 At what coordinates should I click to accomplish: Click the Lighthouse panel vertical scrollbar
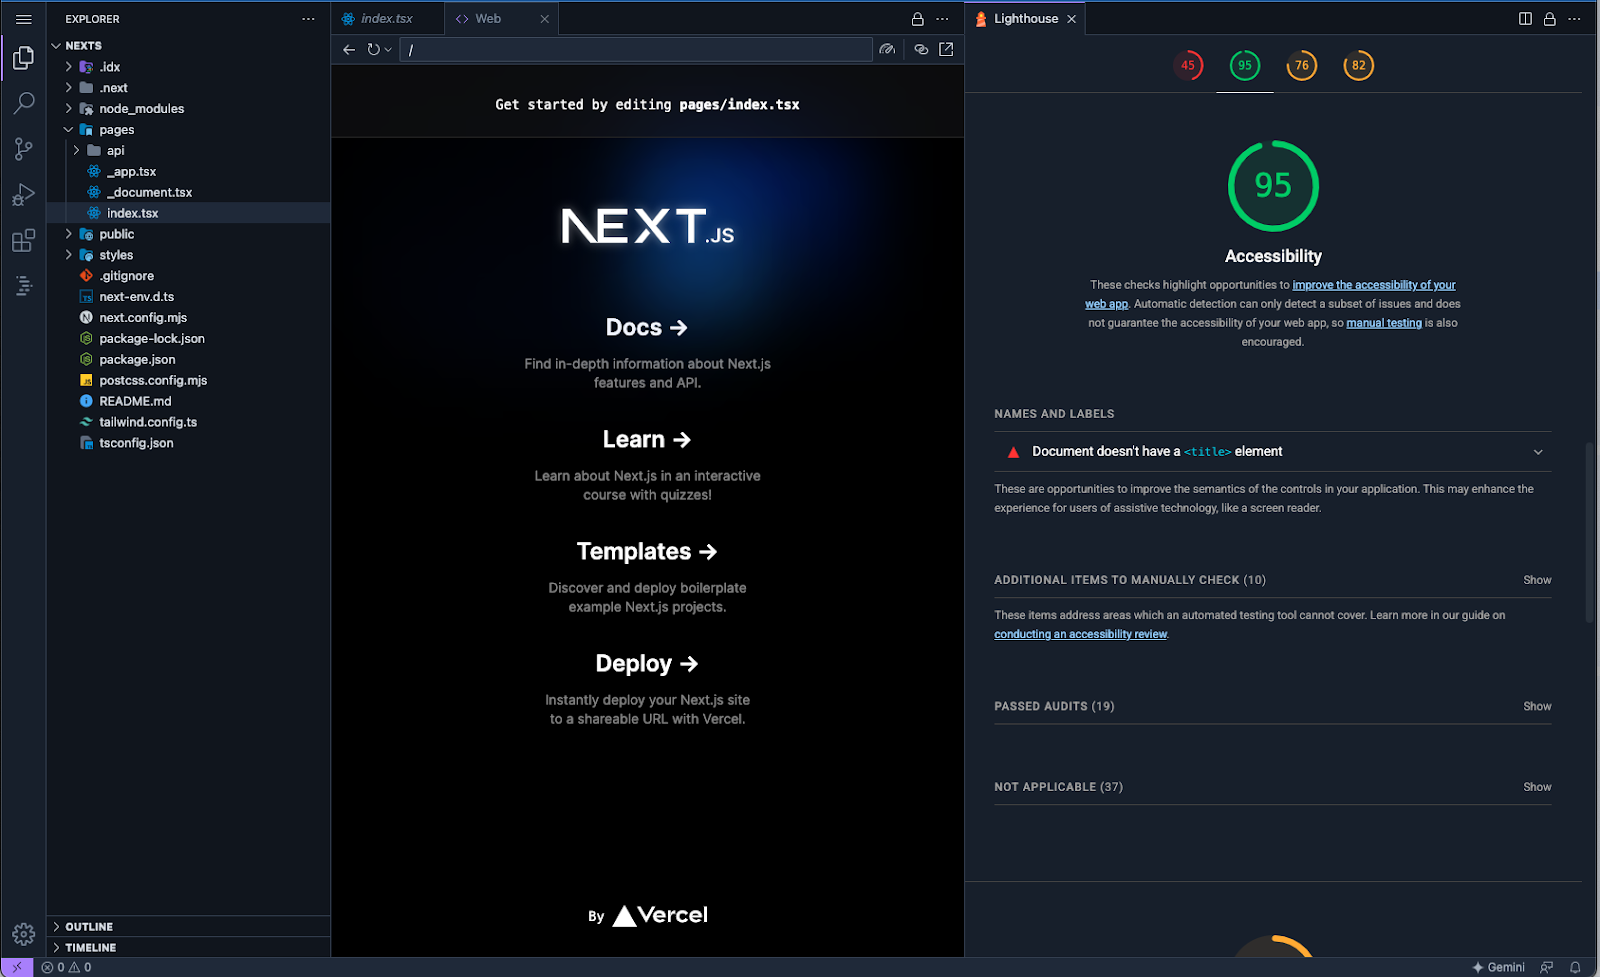point(1589,533)
